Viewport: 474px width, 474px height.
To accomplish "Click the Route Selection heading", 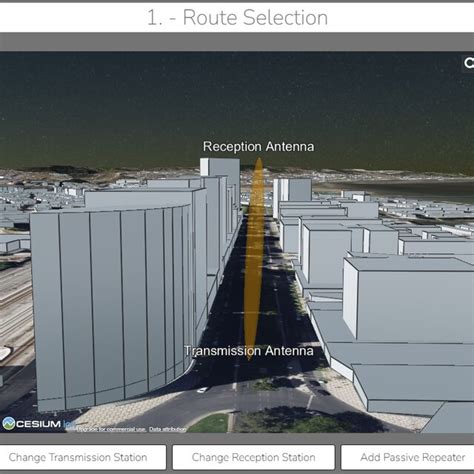I will point(237,17).
